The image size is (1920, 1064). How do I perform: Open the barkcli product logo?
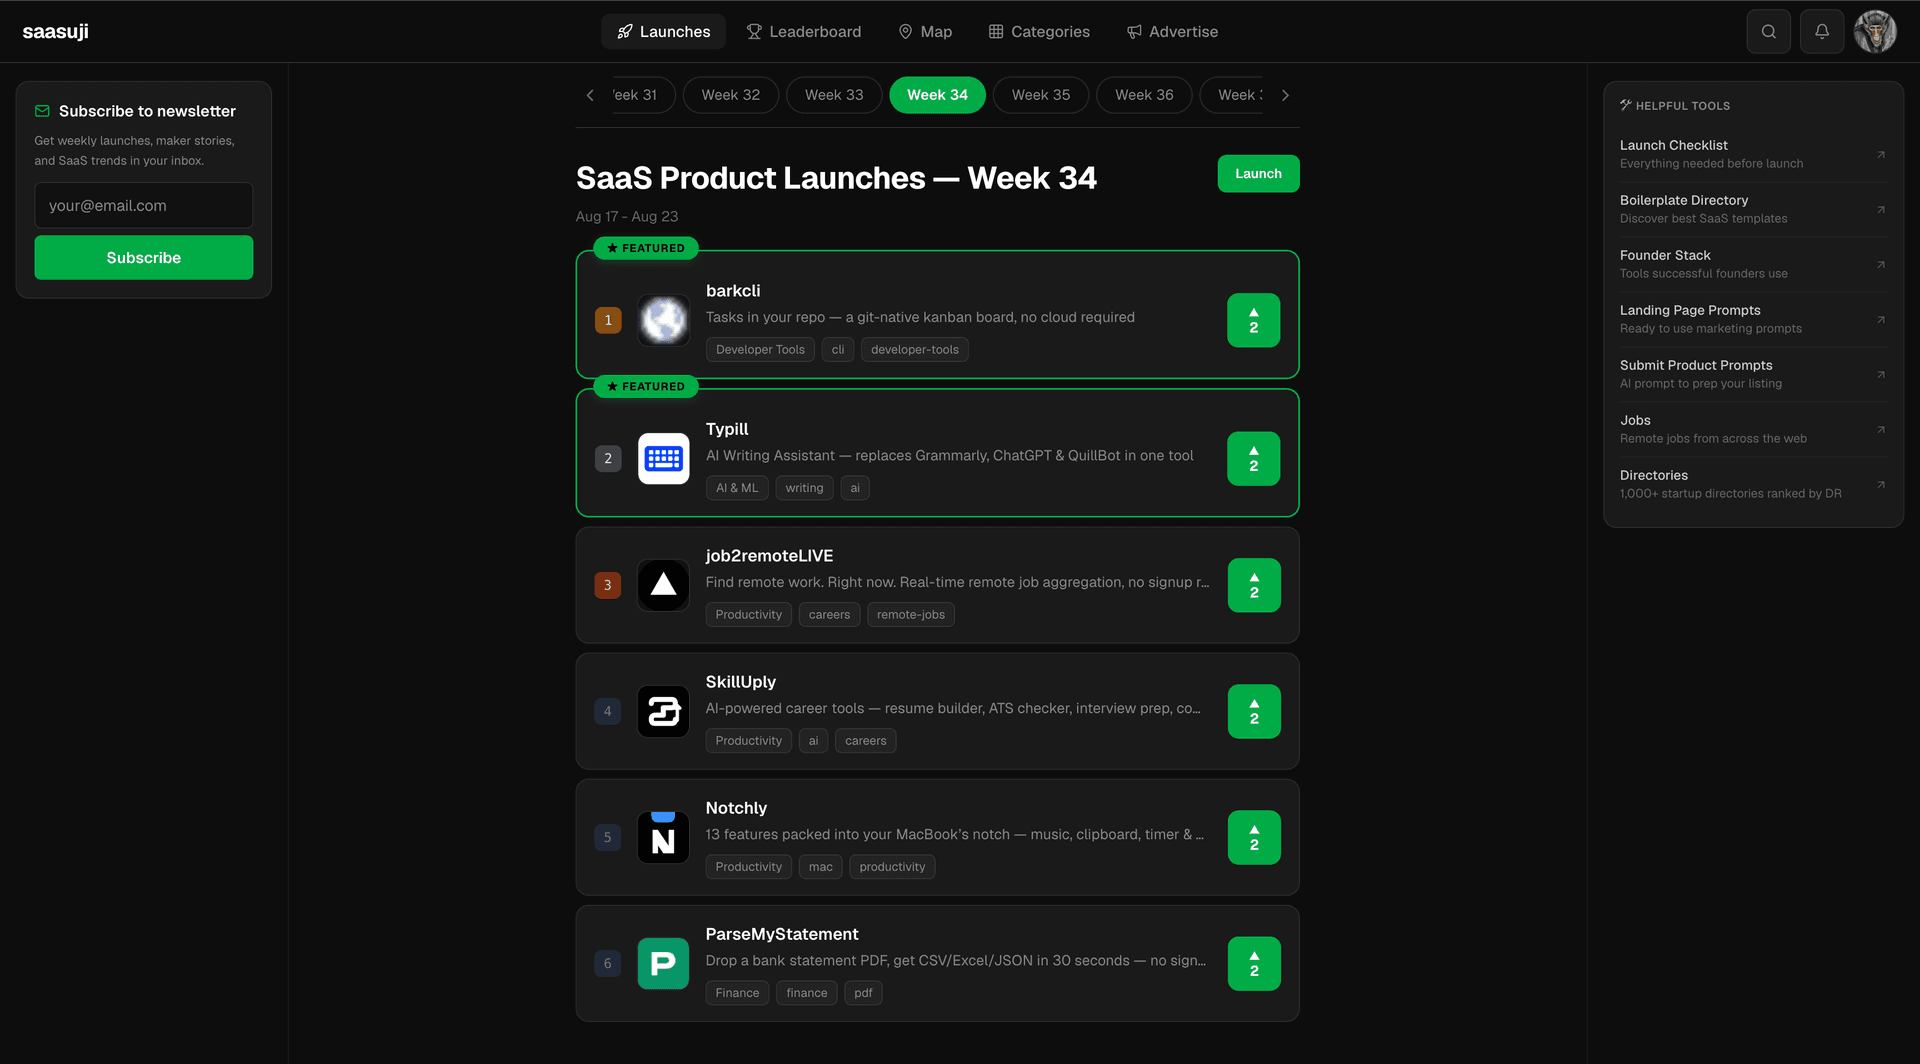(664, 320)
